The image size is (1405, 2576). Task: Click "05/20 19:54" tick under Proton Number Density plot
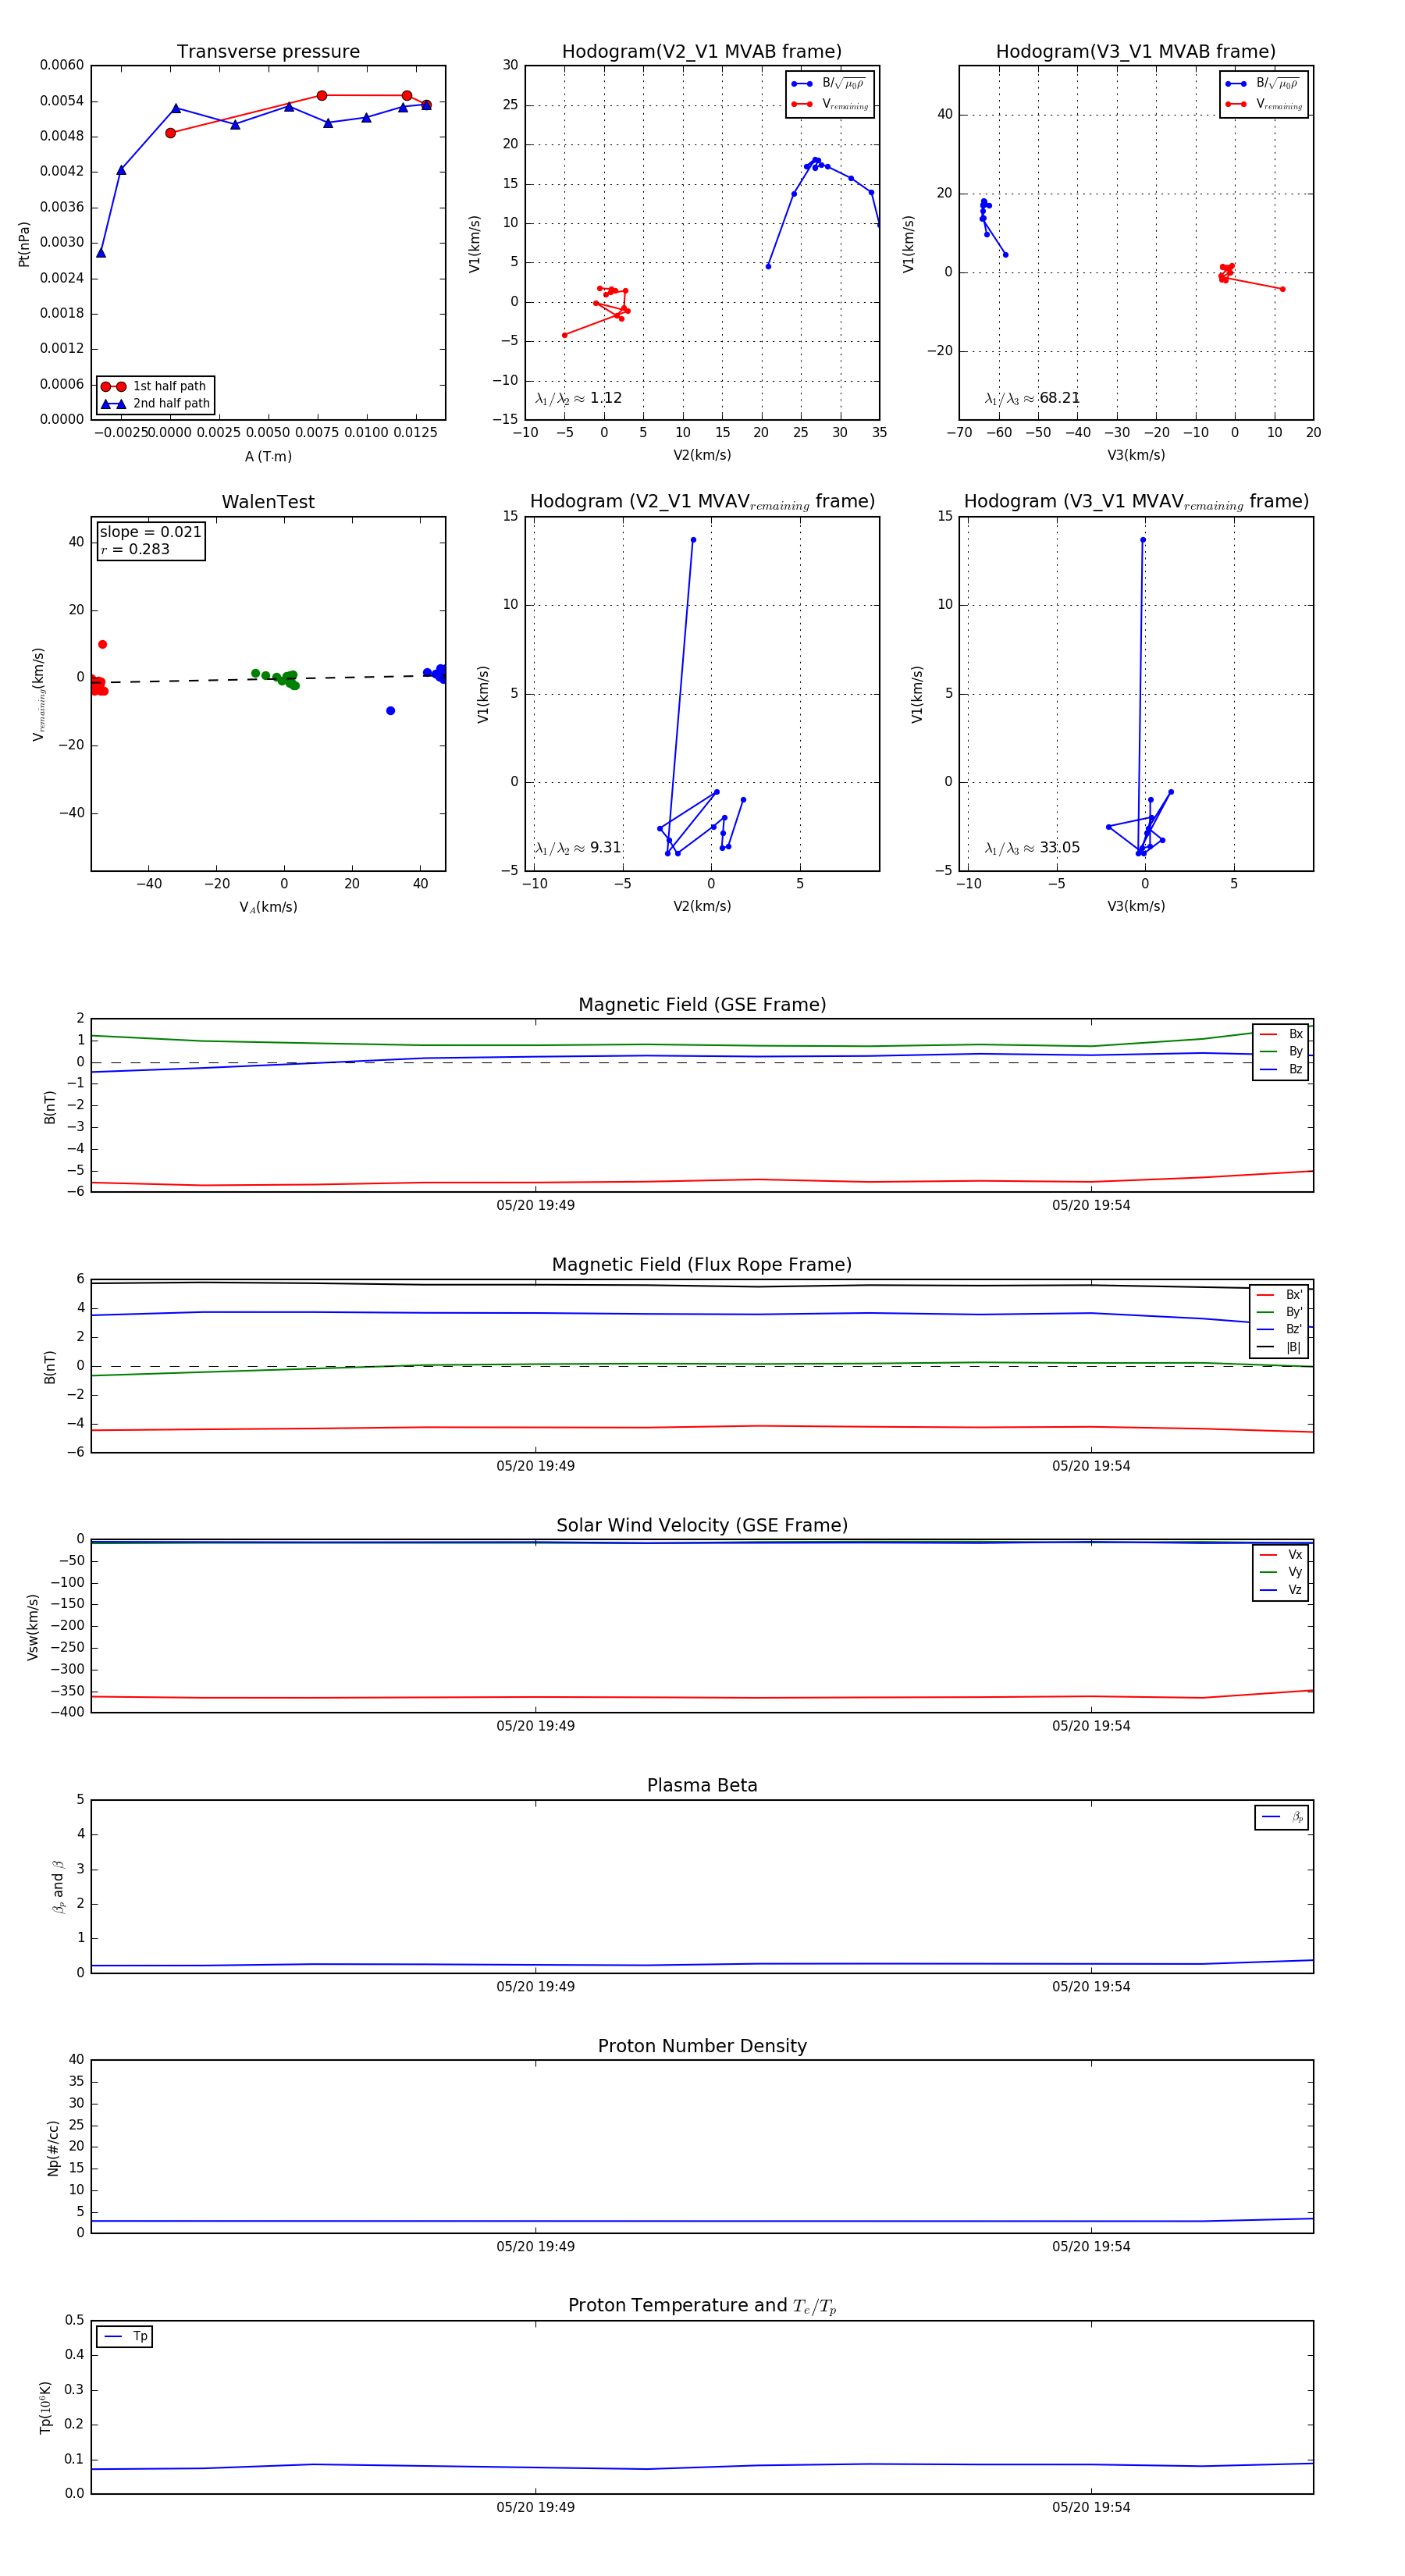point(1091,2247)
